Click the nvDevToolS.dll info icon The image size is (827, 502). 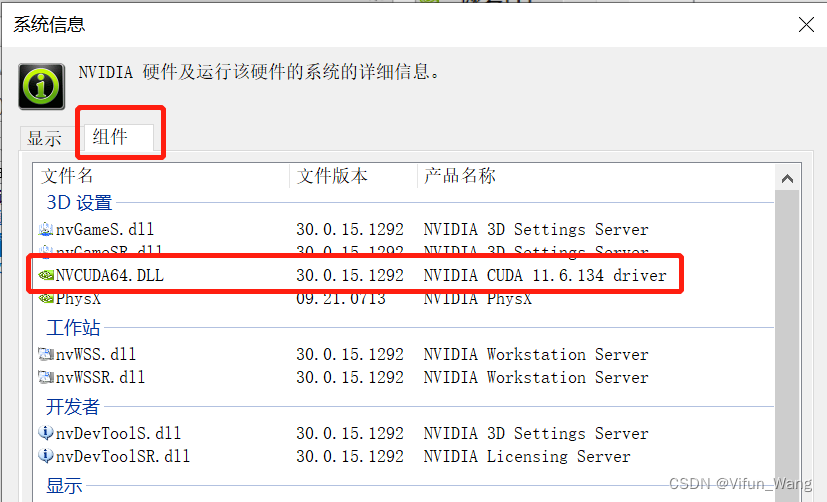(46, 433)
